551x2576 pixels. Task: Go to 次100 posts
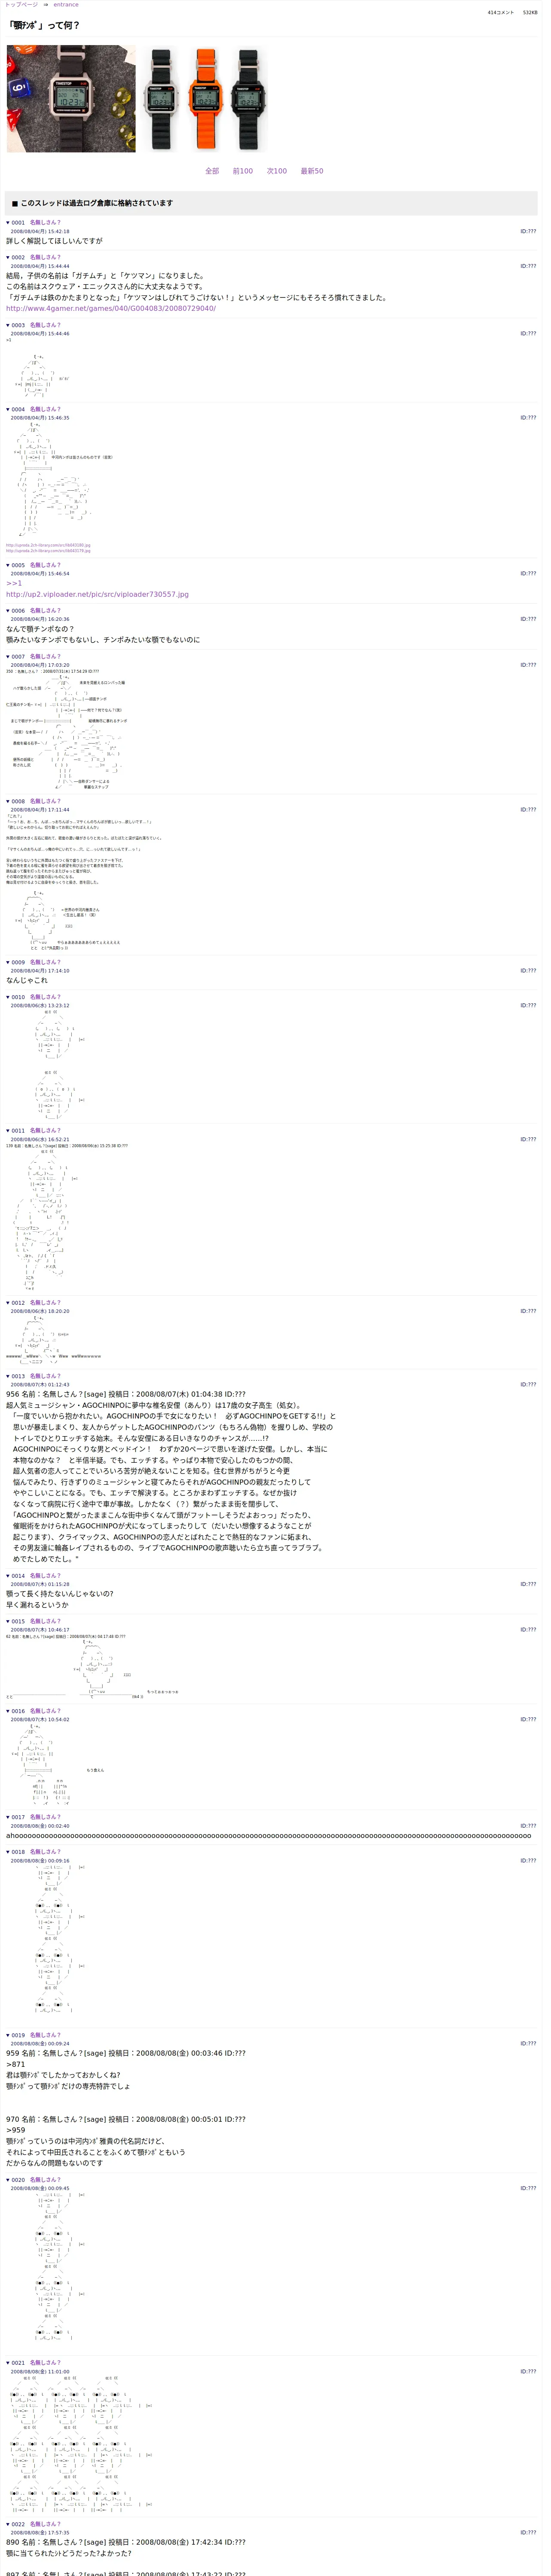[277, 171]
